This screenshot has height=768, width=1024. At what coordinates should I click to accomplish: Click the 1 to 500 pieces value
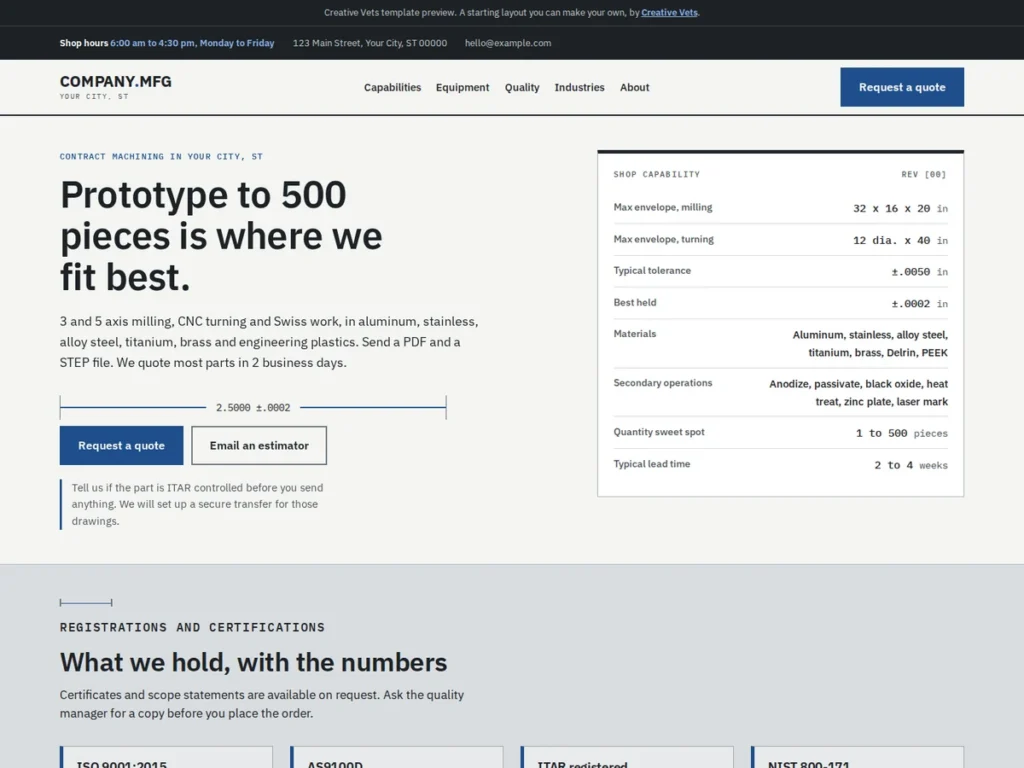pos(901,433)
